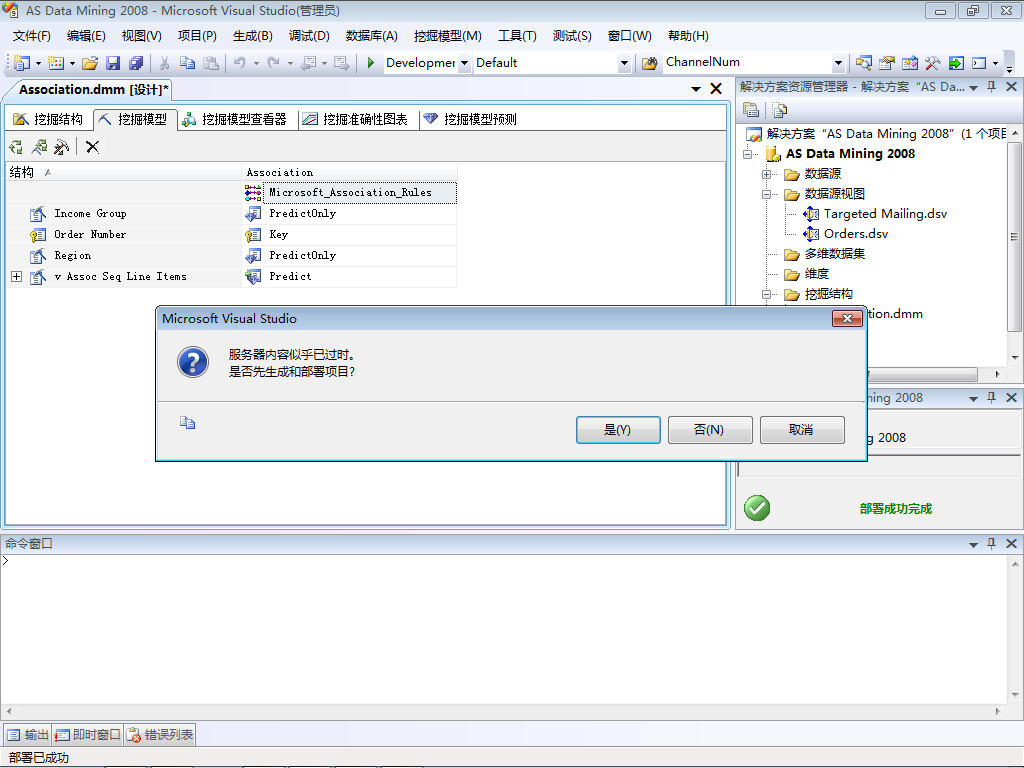
Task: Click the set algorithm parameters icon
Action: tap(61, 147)
